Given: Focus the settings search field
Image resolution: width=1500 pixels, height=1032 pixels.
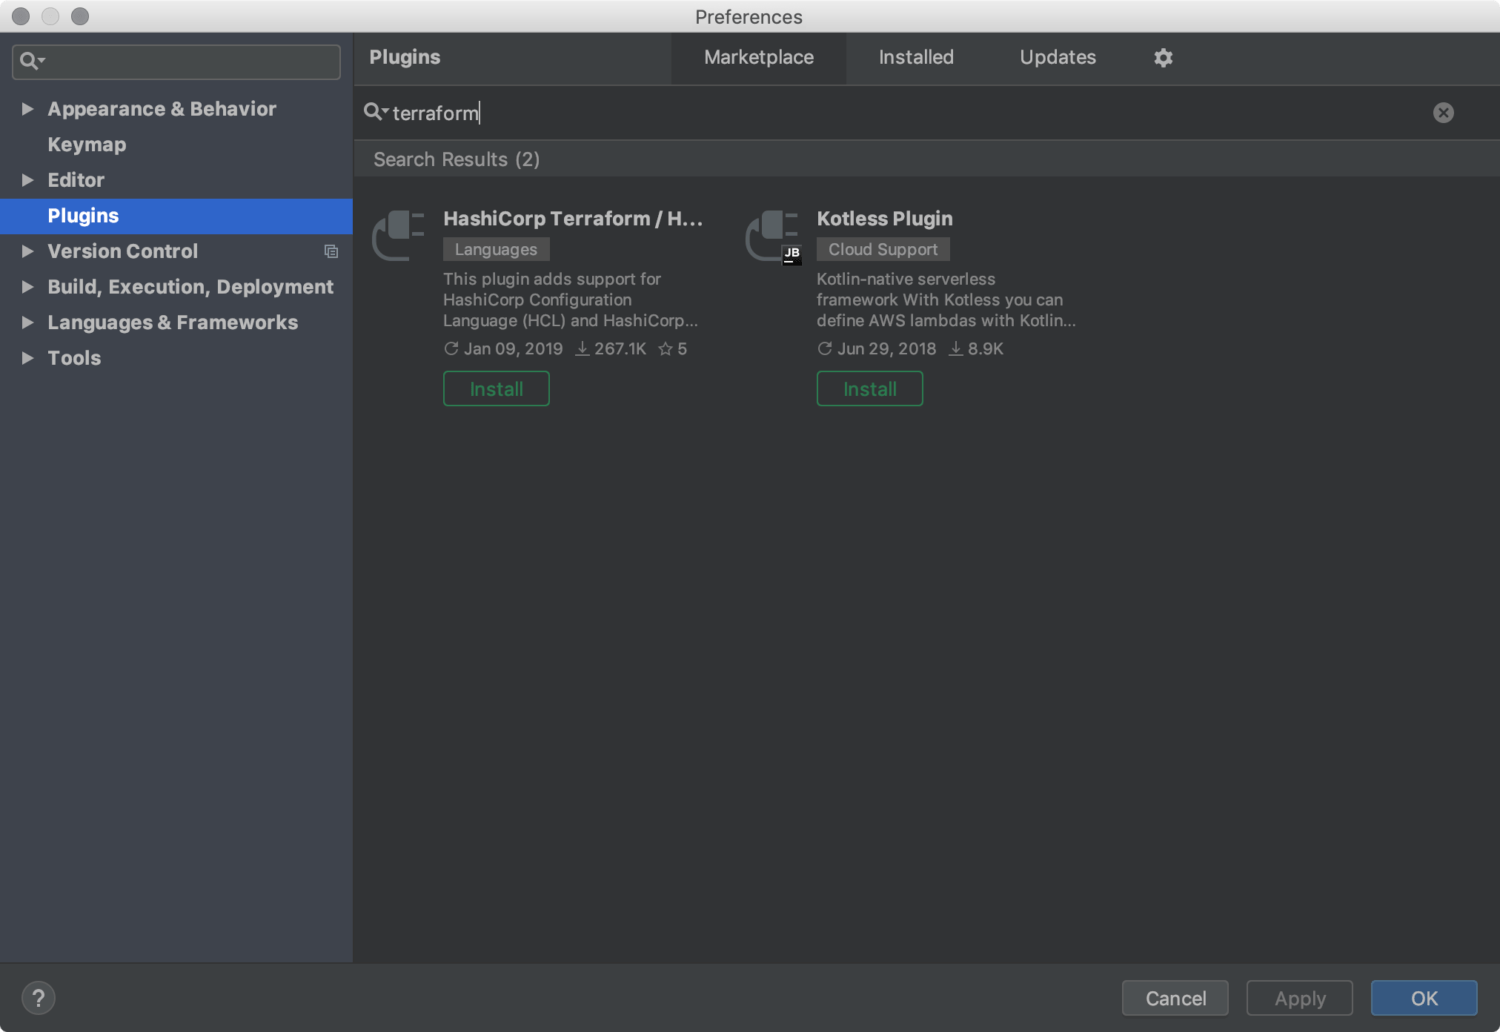Looking at the screenshot, I should [x=176, y=61].
